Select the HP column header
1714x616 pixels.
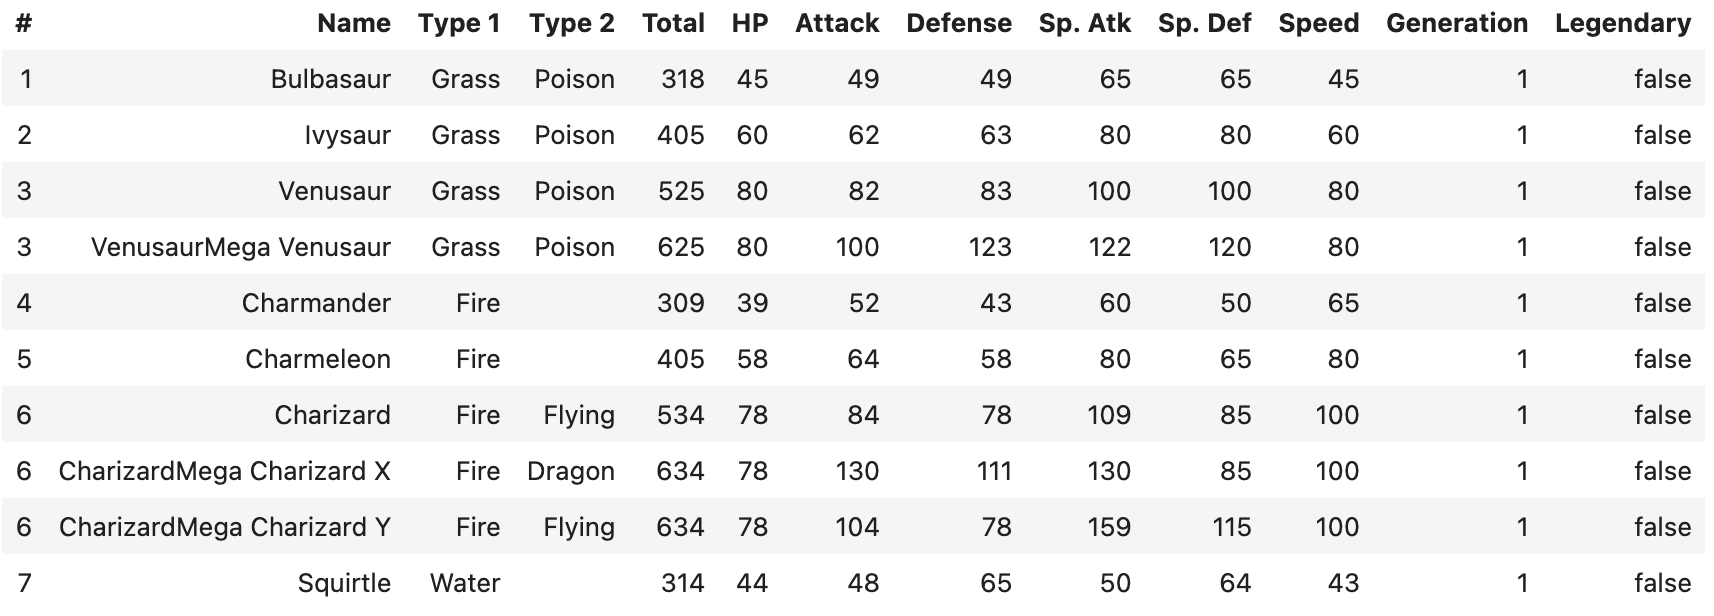[750, 23]
